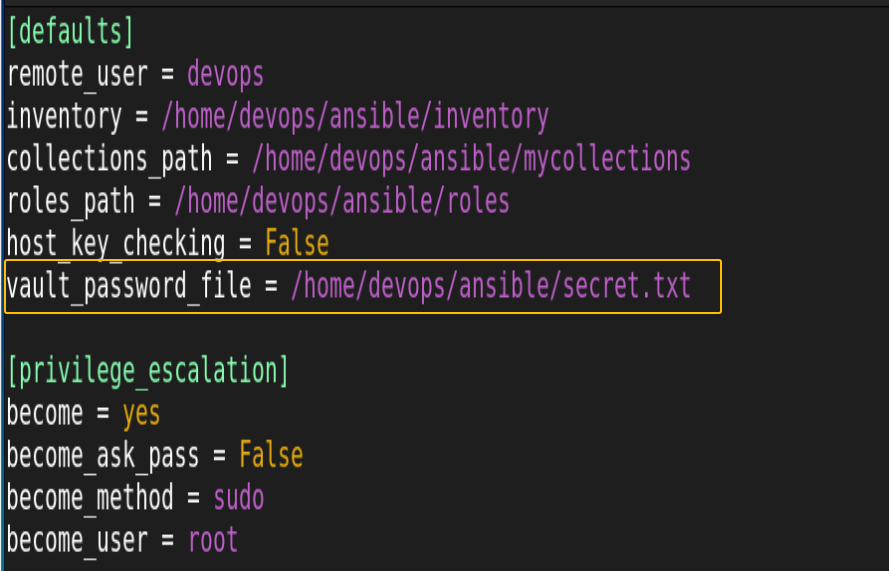Click the /home/devops/ansible/secret.txt path
This screenshot has height=571, width=889.
tap(491, 286)
